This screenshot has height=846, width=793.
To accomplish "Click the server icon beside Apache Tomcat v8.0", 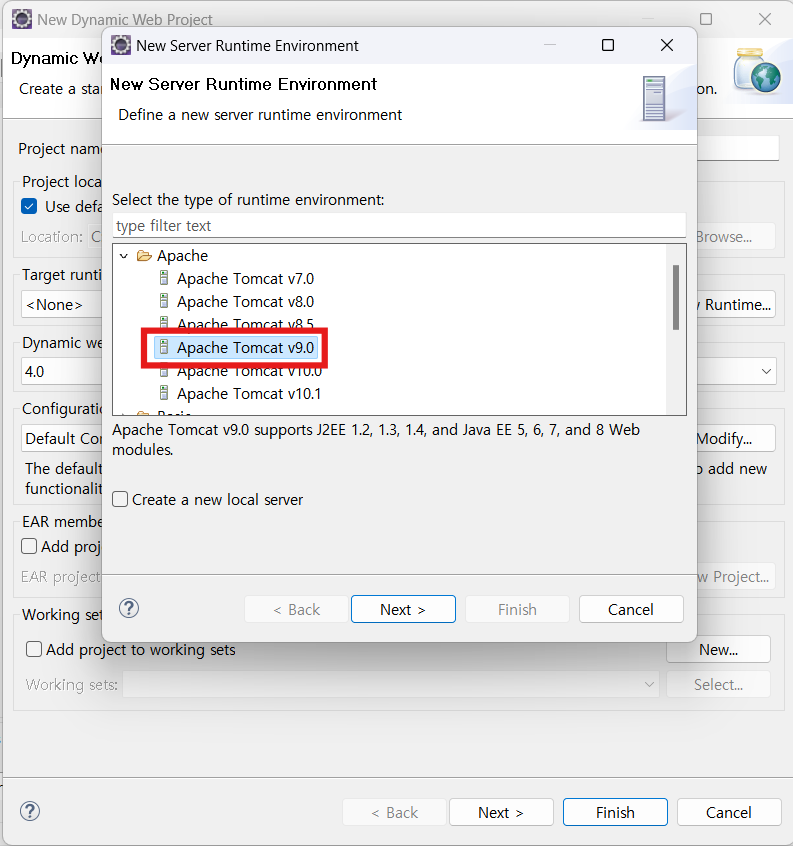I will [165, 301].
